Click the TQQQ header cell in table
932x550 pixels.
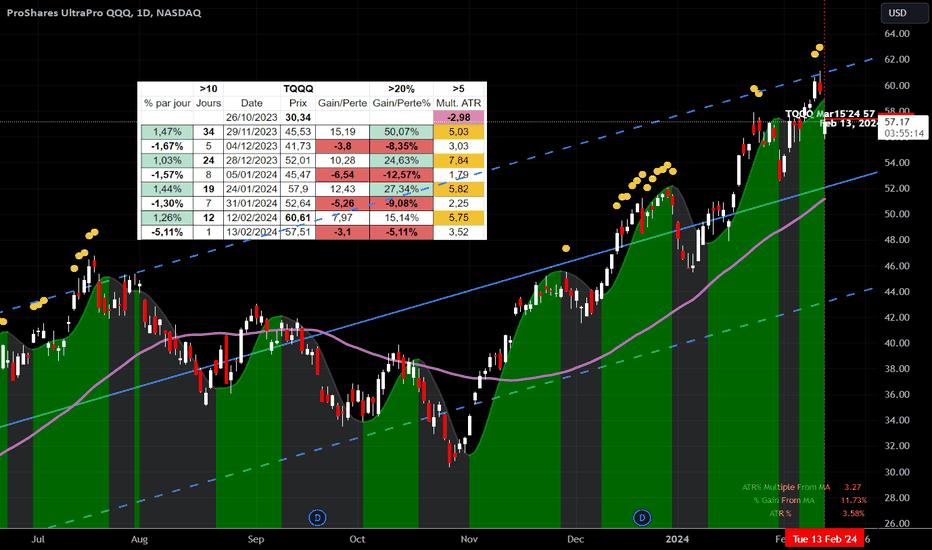point(298,89)
